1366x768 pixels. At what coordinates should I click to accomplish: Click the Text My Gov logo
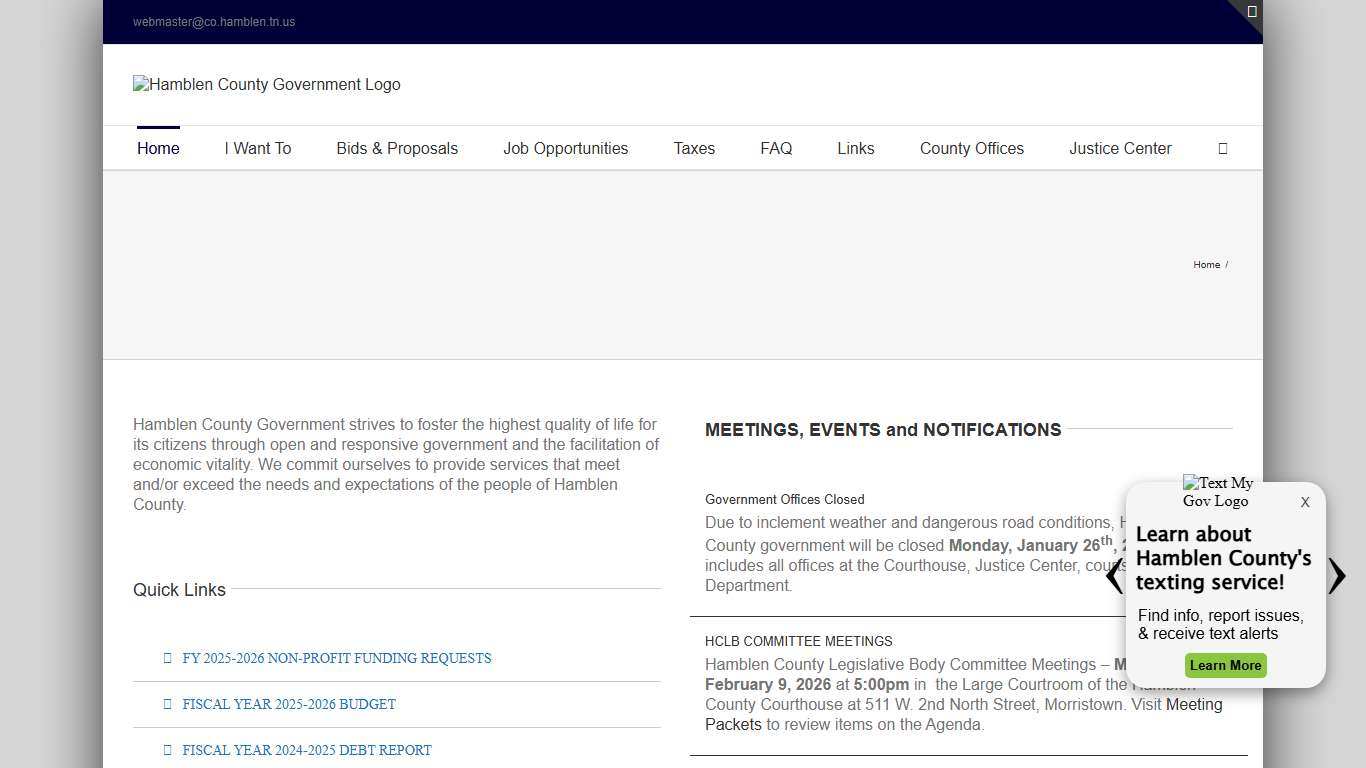(1217, 492)
